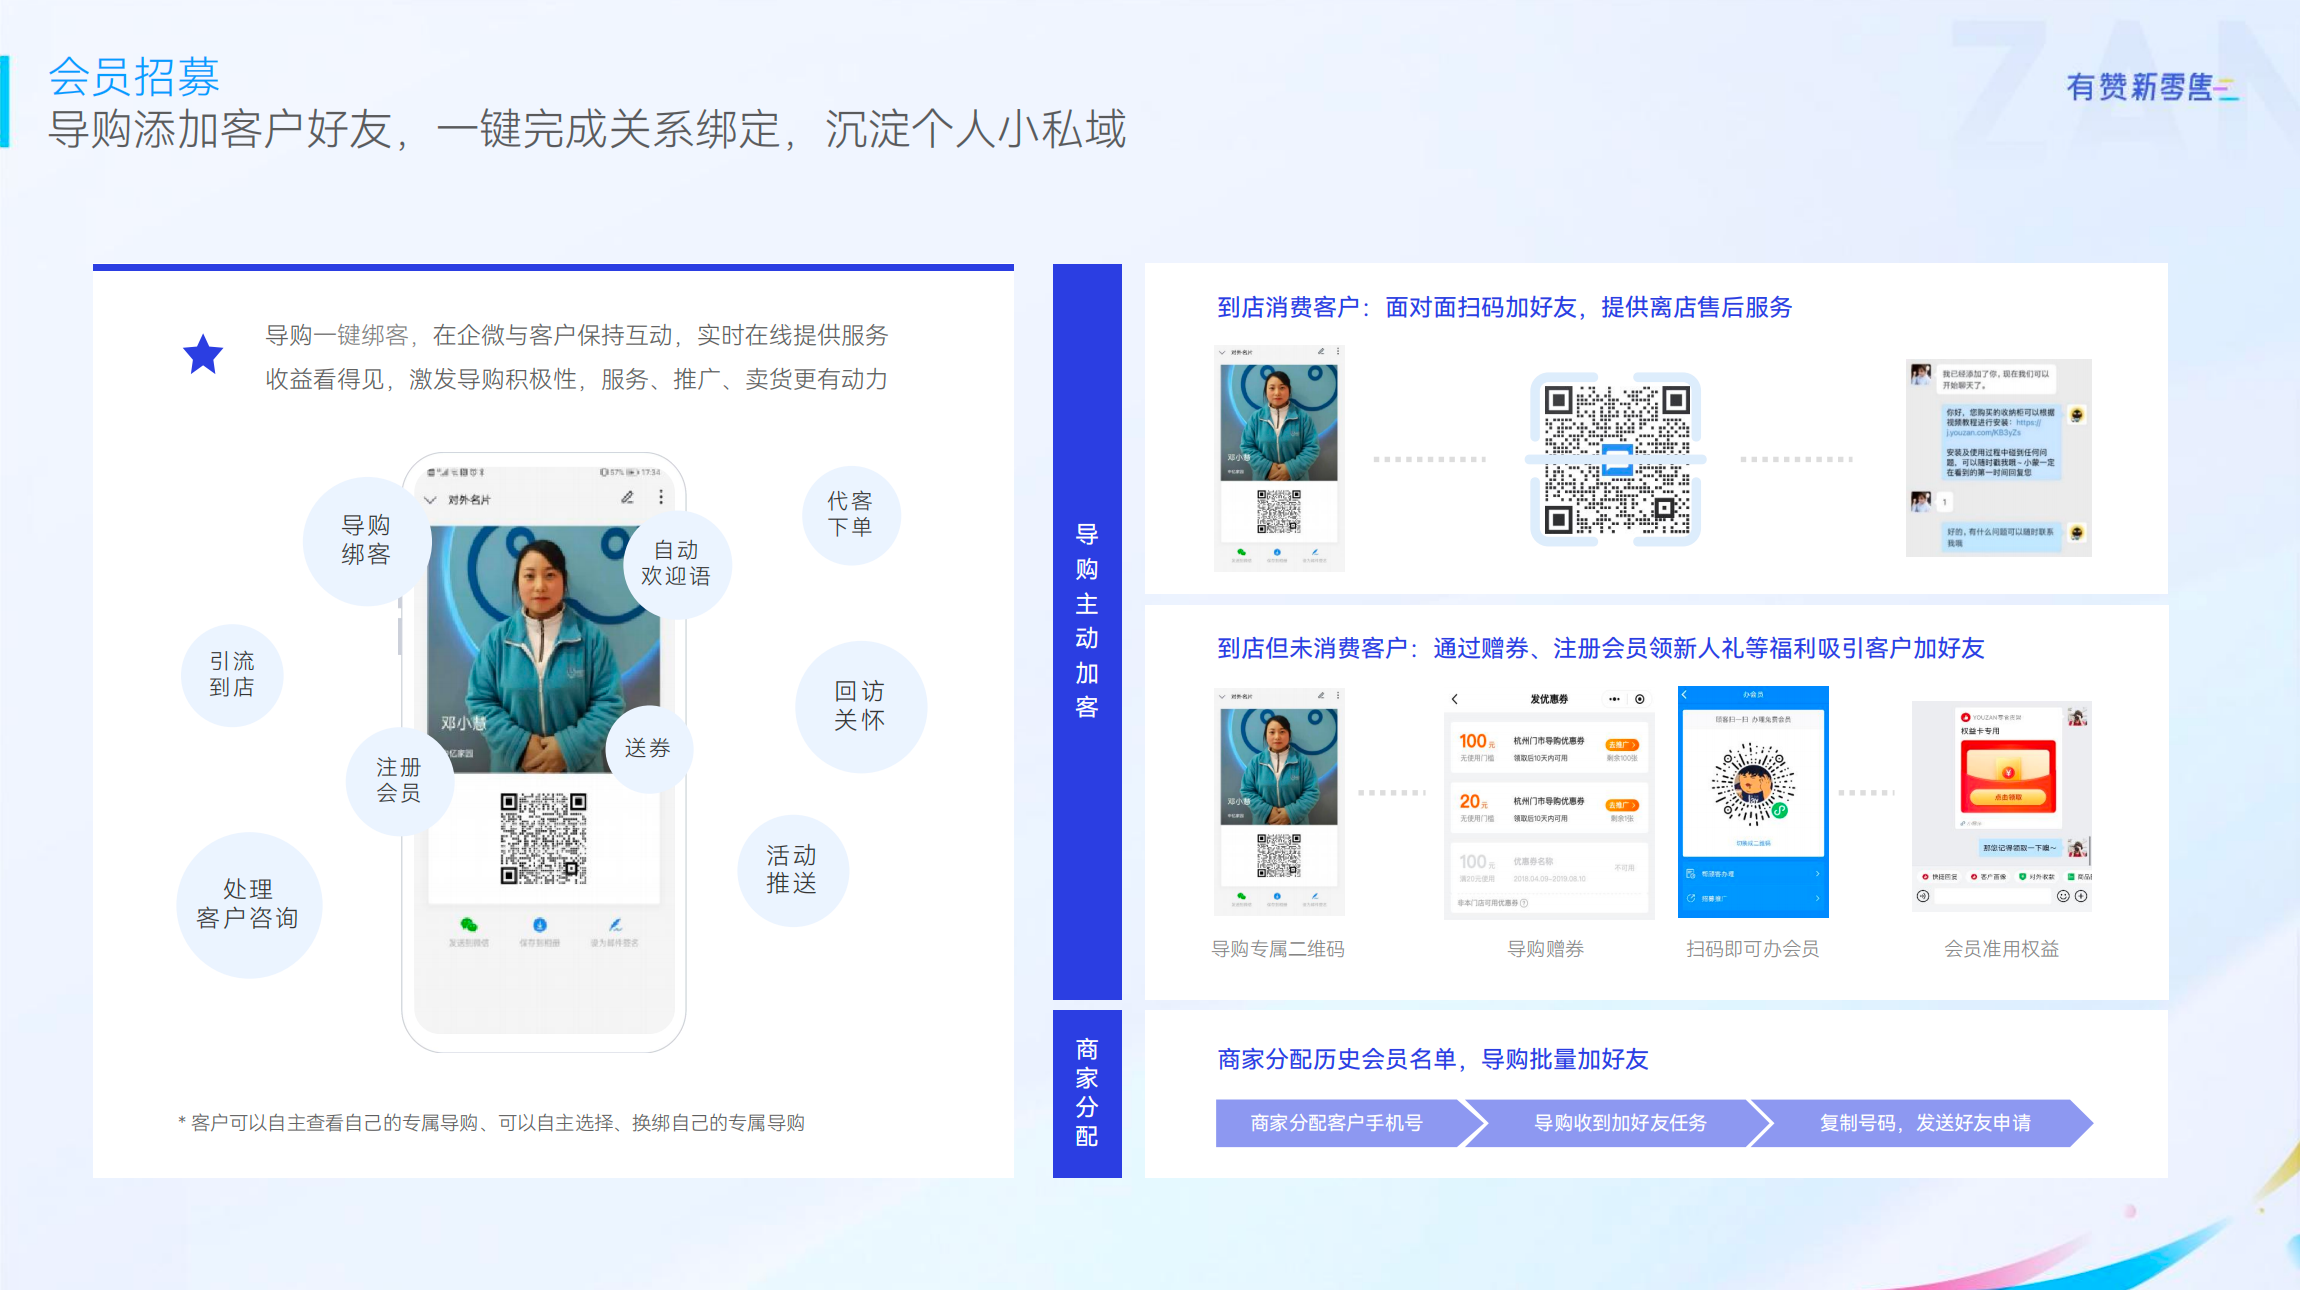2300x1290 pixels.
Task: Click 去推广 button on 100元 coupon
Action: (1621, 745)
